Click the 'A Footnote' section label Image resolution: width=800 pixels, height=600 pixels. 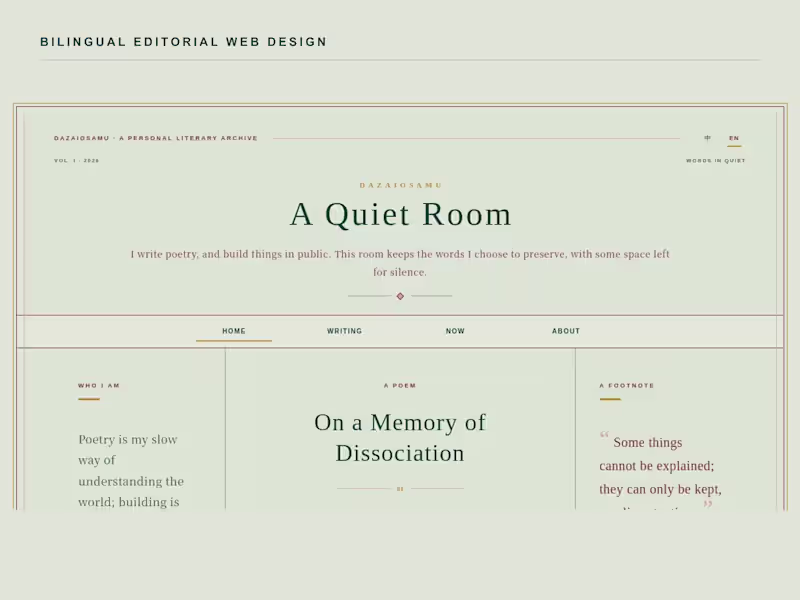pos(627,386)
